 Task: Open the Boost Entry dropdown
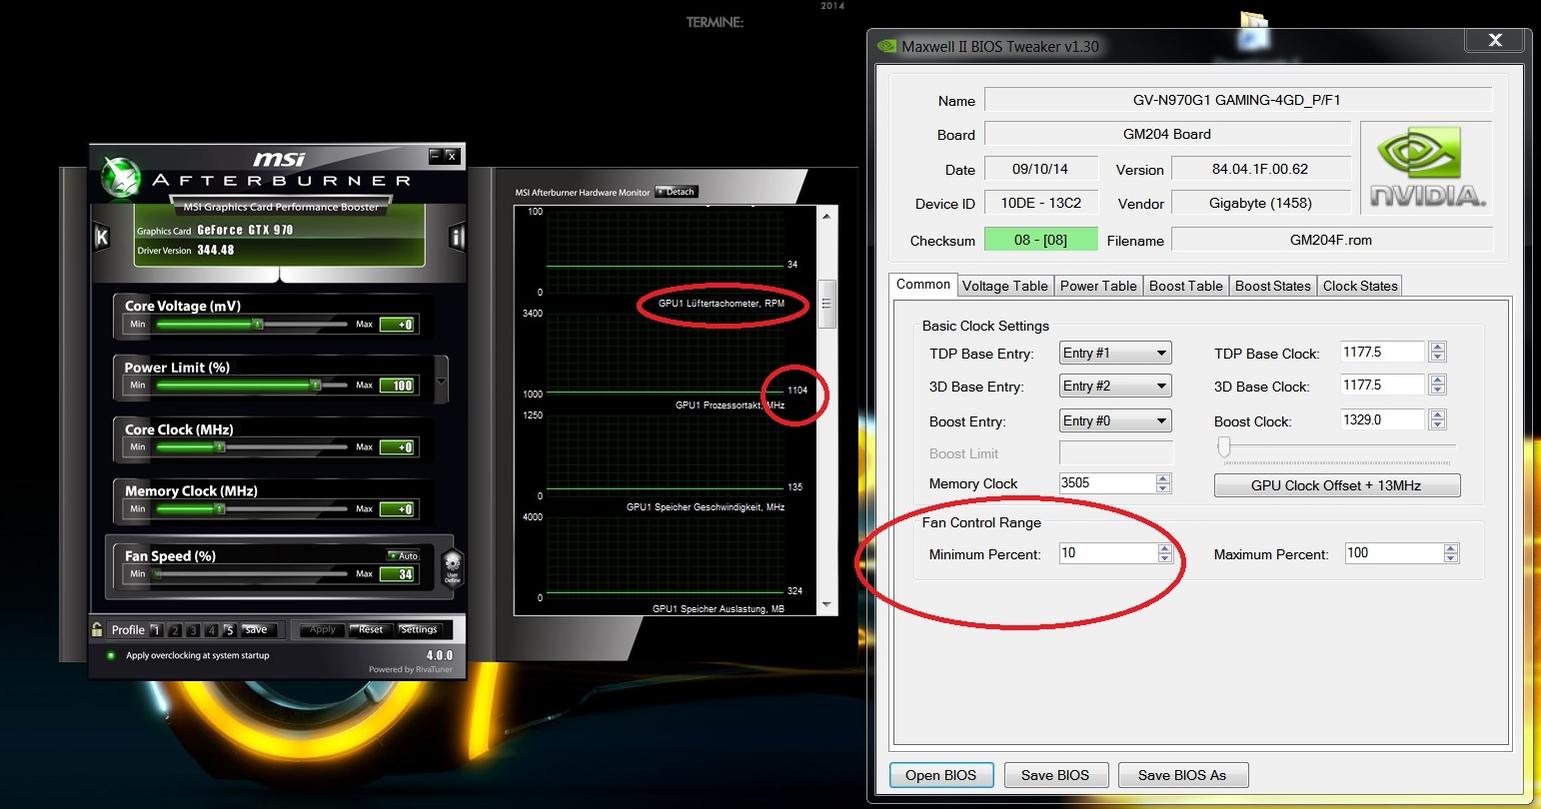point(1115,421)
